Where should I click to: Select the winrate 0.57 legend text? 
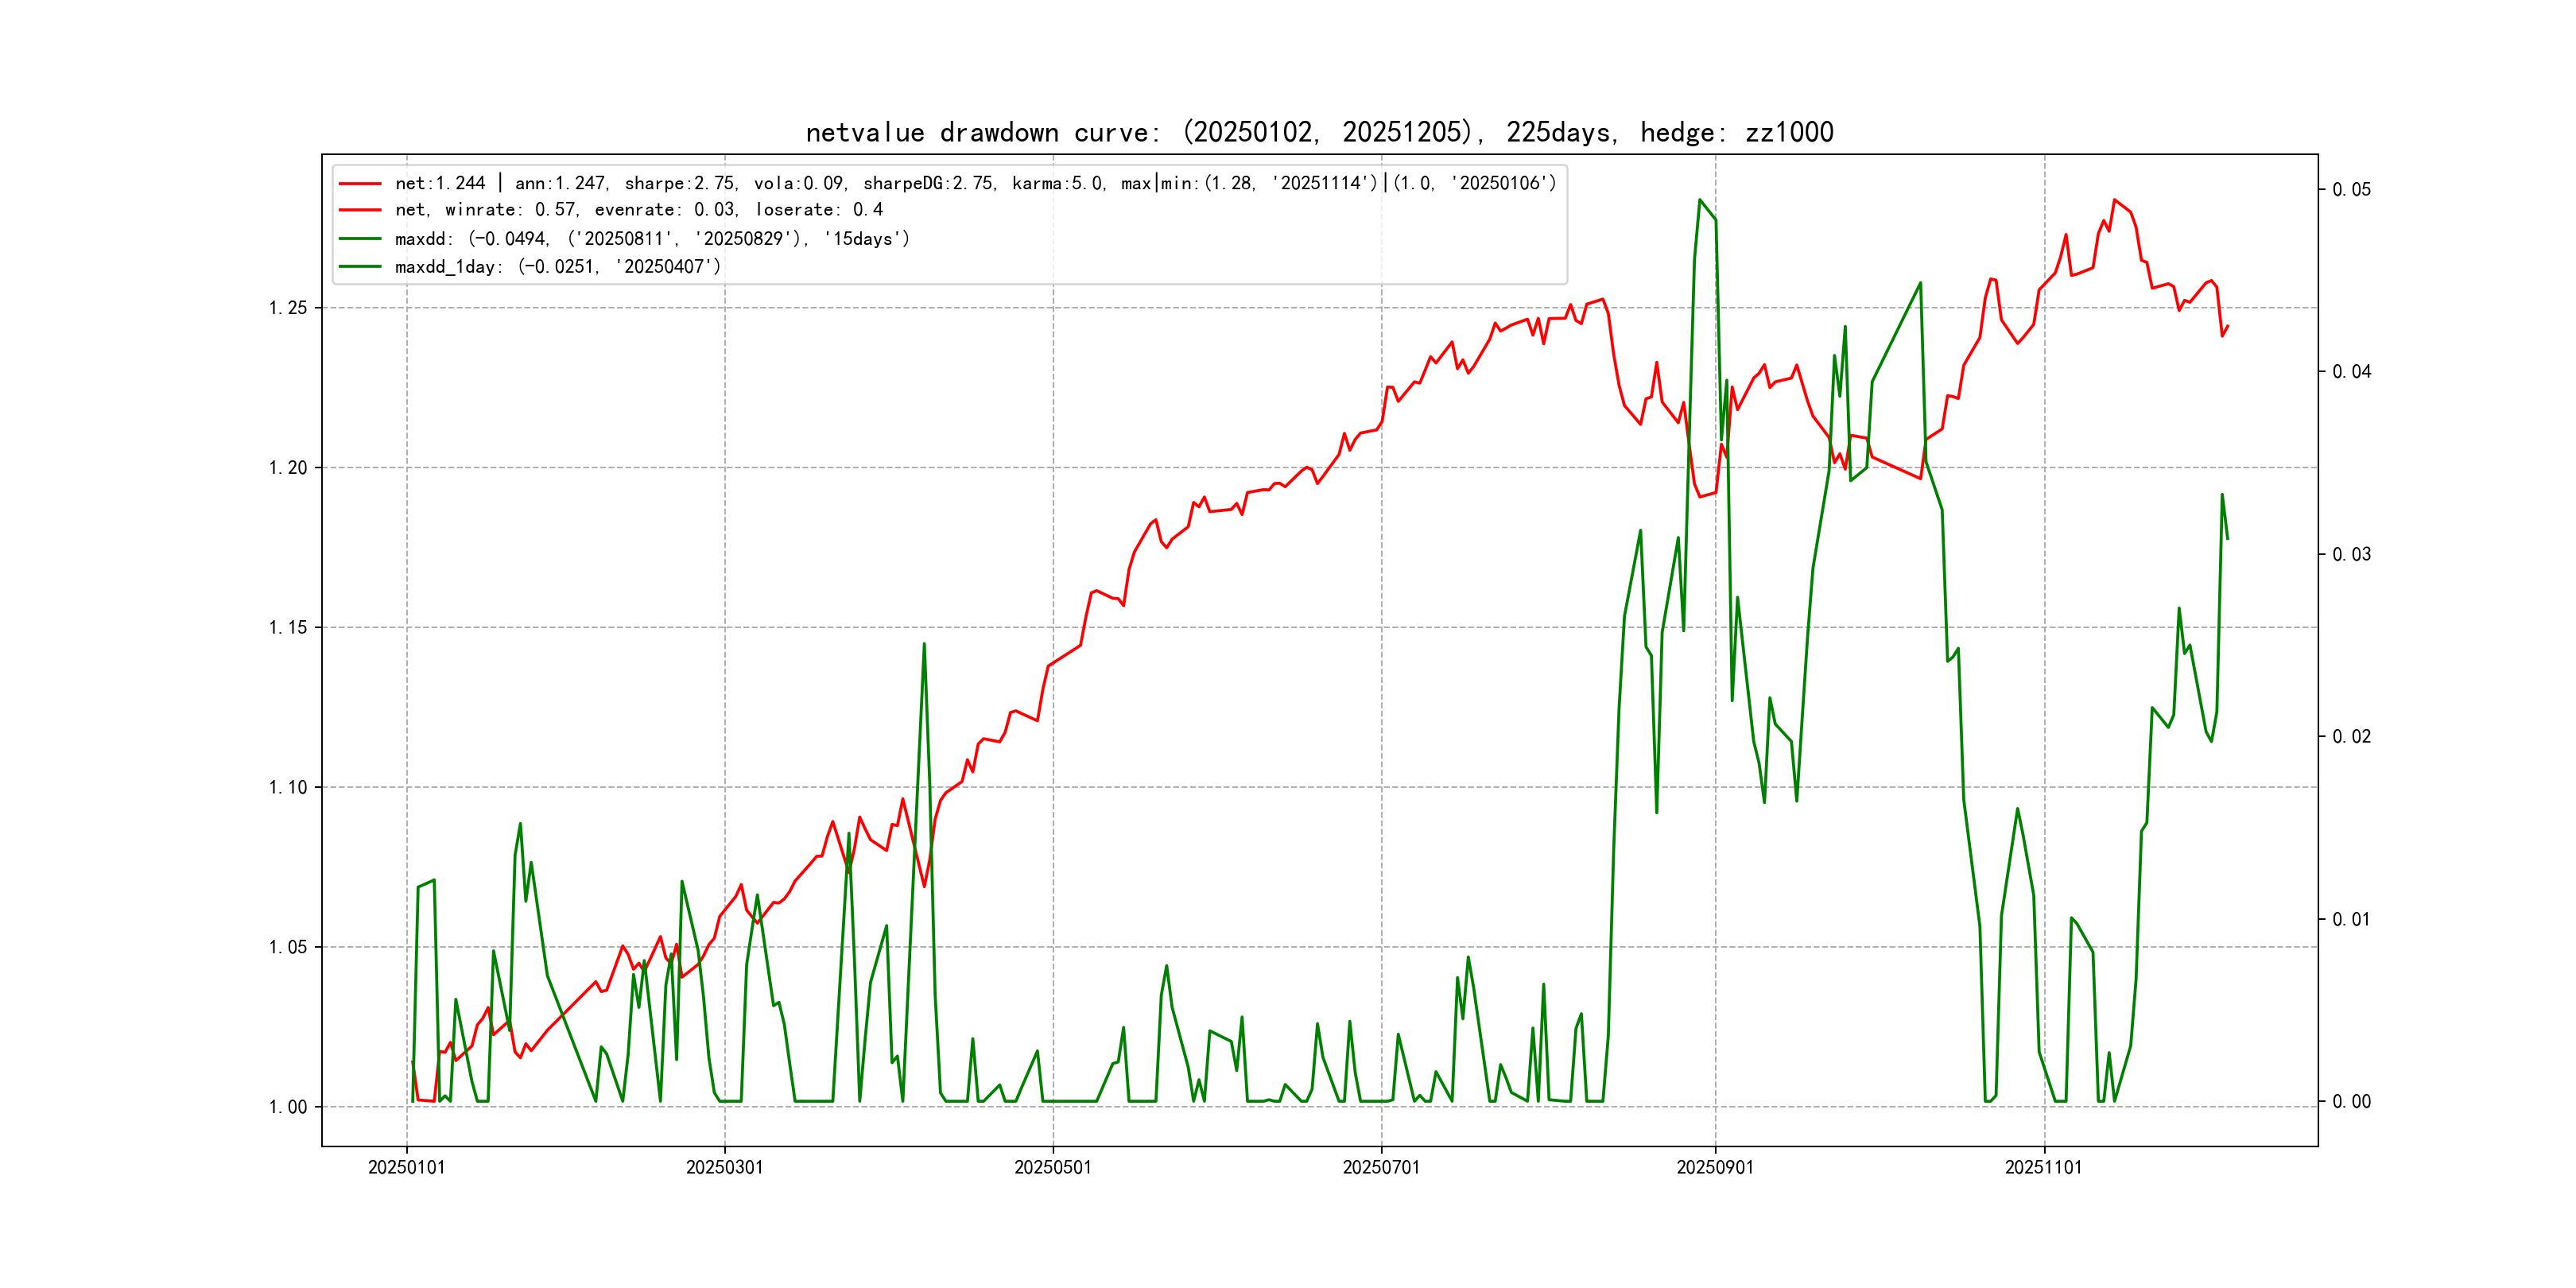[x=638, y=210]
